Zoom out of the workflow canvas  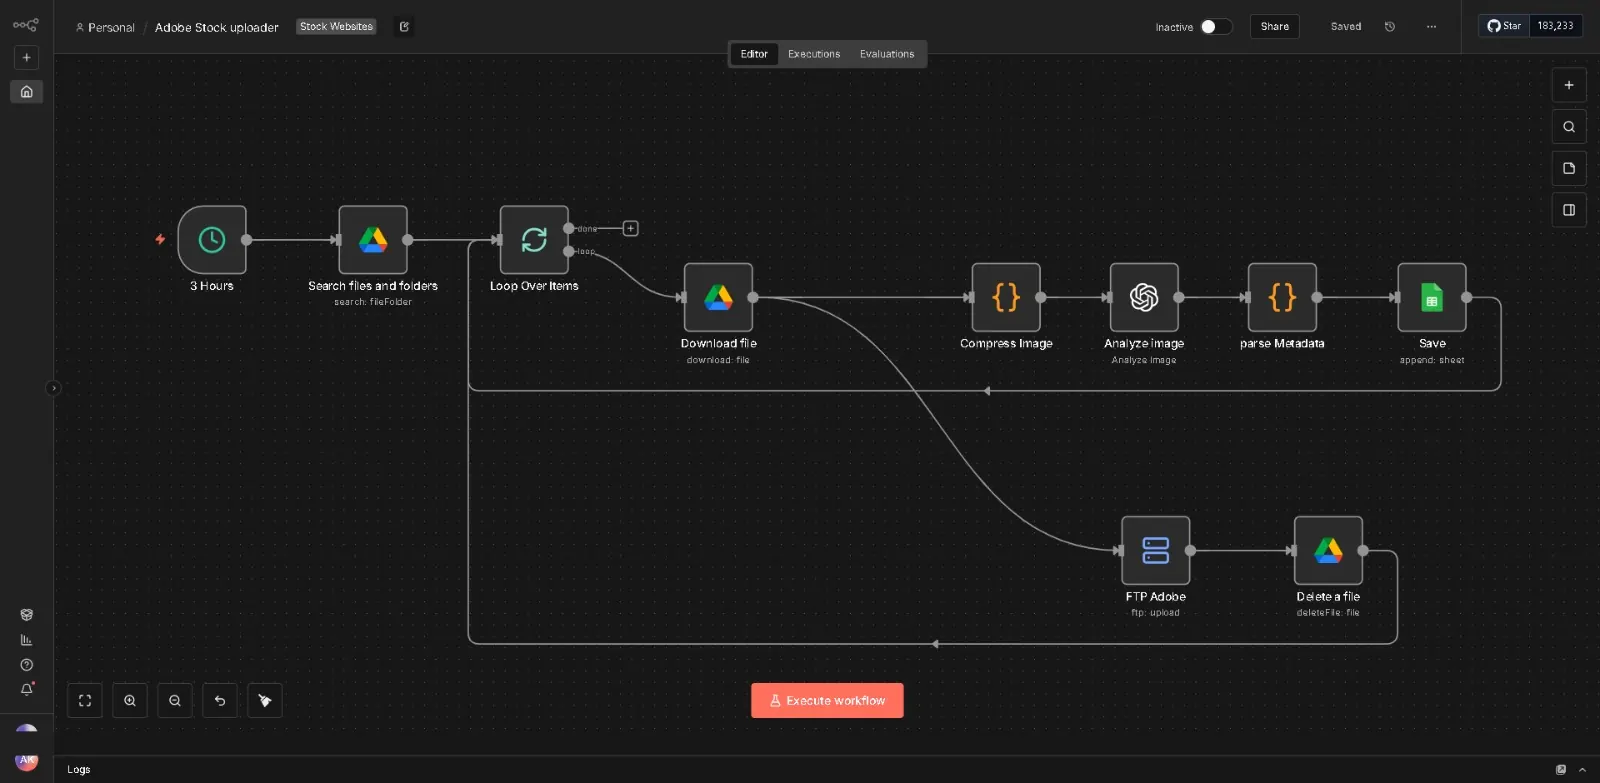point(175,700)
